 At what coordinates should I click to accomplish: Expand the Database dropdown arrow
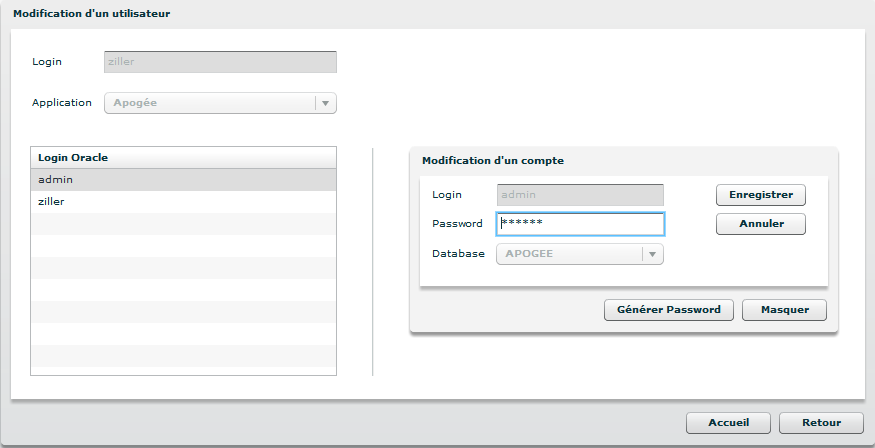[652, 254]
